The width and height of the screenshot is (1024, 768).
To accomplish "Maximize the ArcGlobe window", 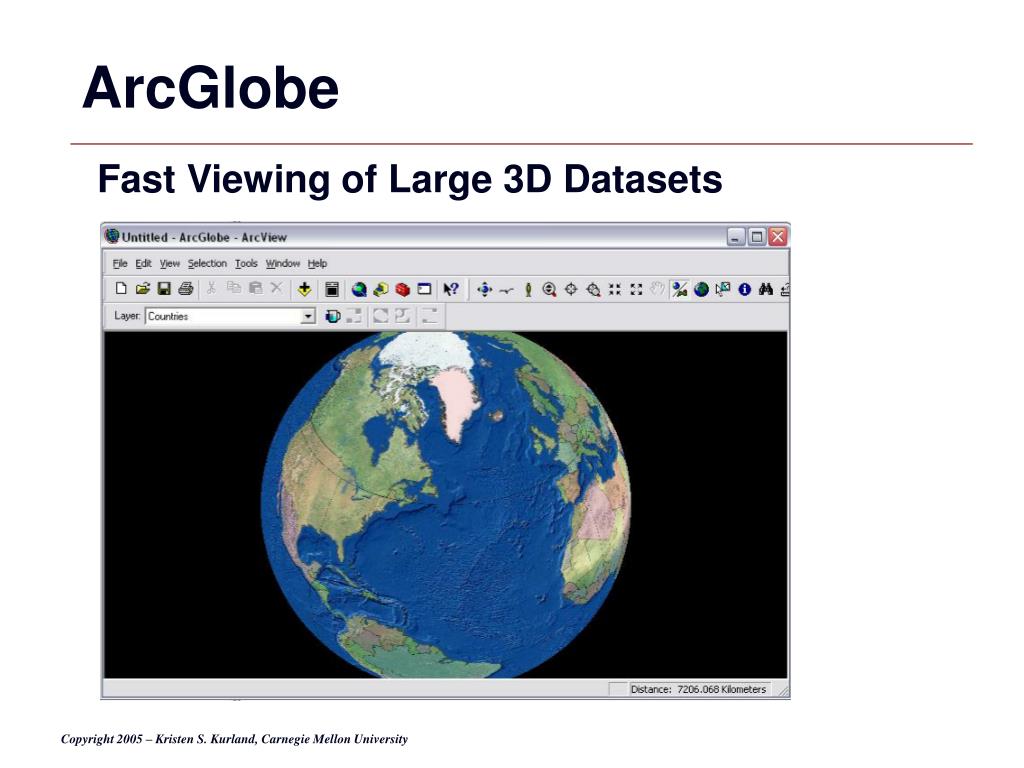I will click(x=757, y=237).
